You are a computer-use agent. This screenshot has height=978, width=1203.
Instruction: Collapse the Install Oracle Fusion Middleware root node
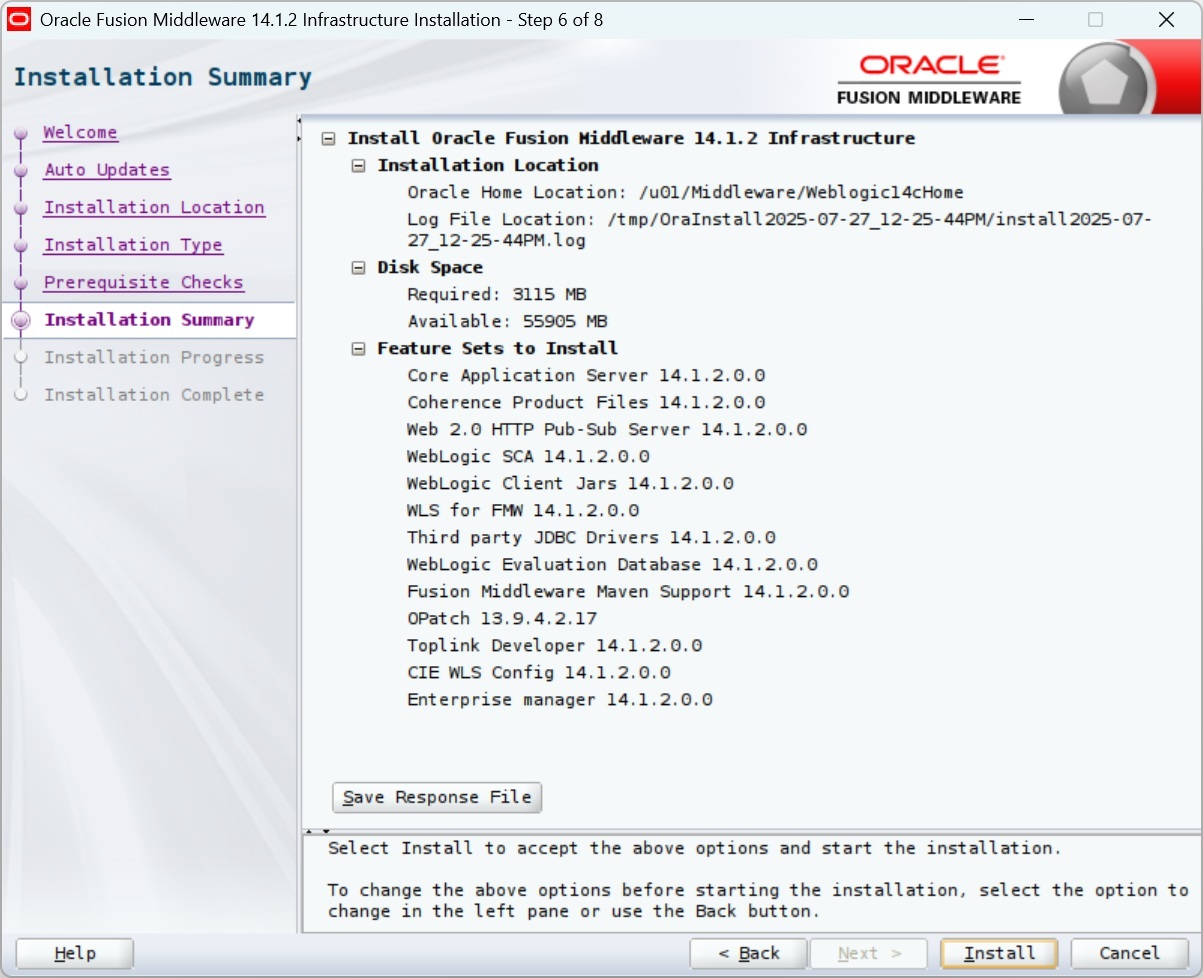pyautogui.click(x=328, y=139)
